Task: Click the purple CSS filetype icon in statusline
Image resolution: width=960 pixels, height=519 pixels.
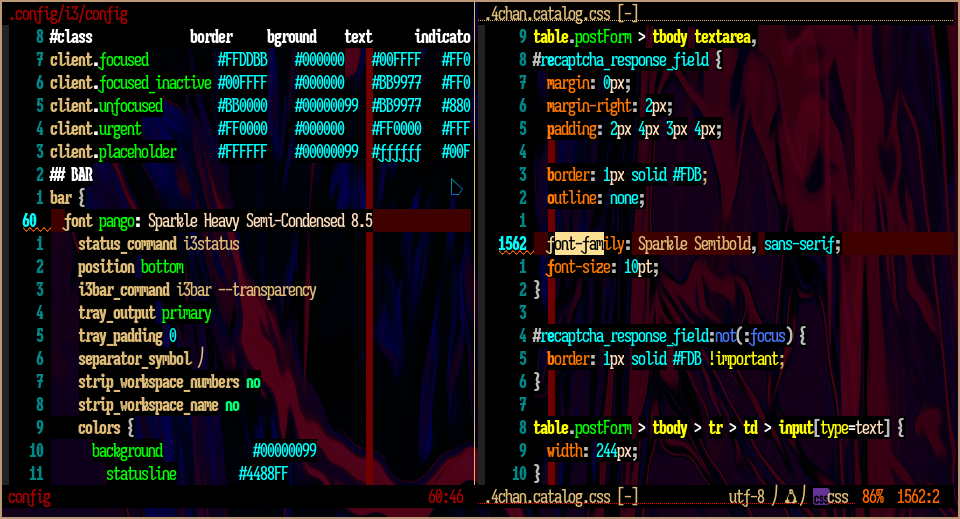Action: tap(821, 496)
